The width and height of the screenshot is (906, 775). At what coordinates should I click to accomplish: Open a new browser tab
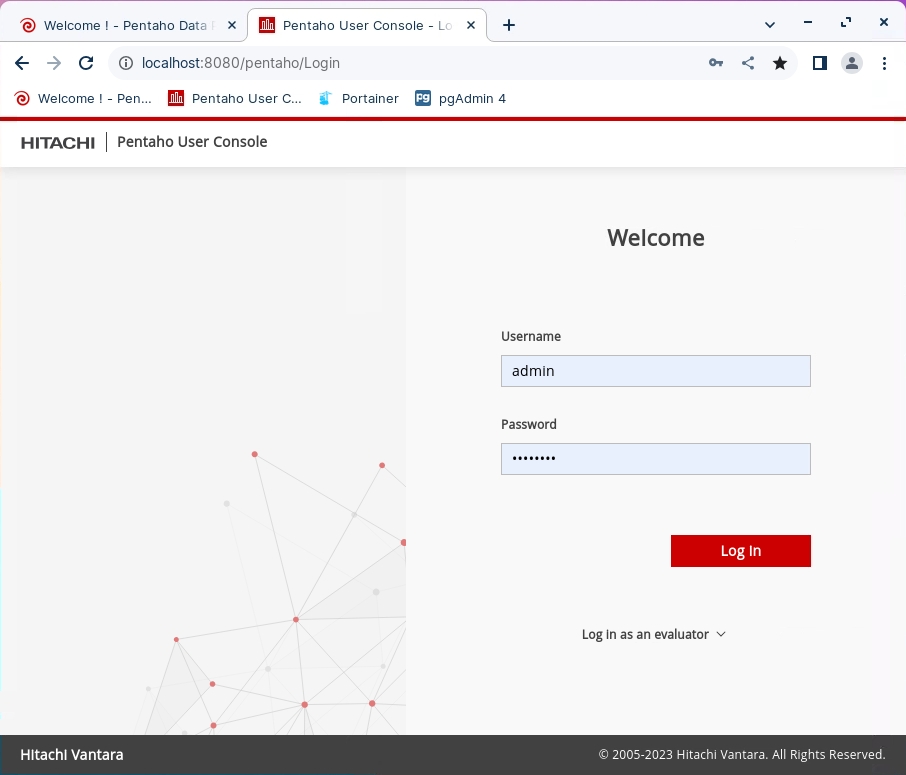[x=508, y=25]
